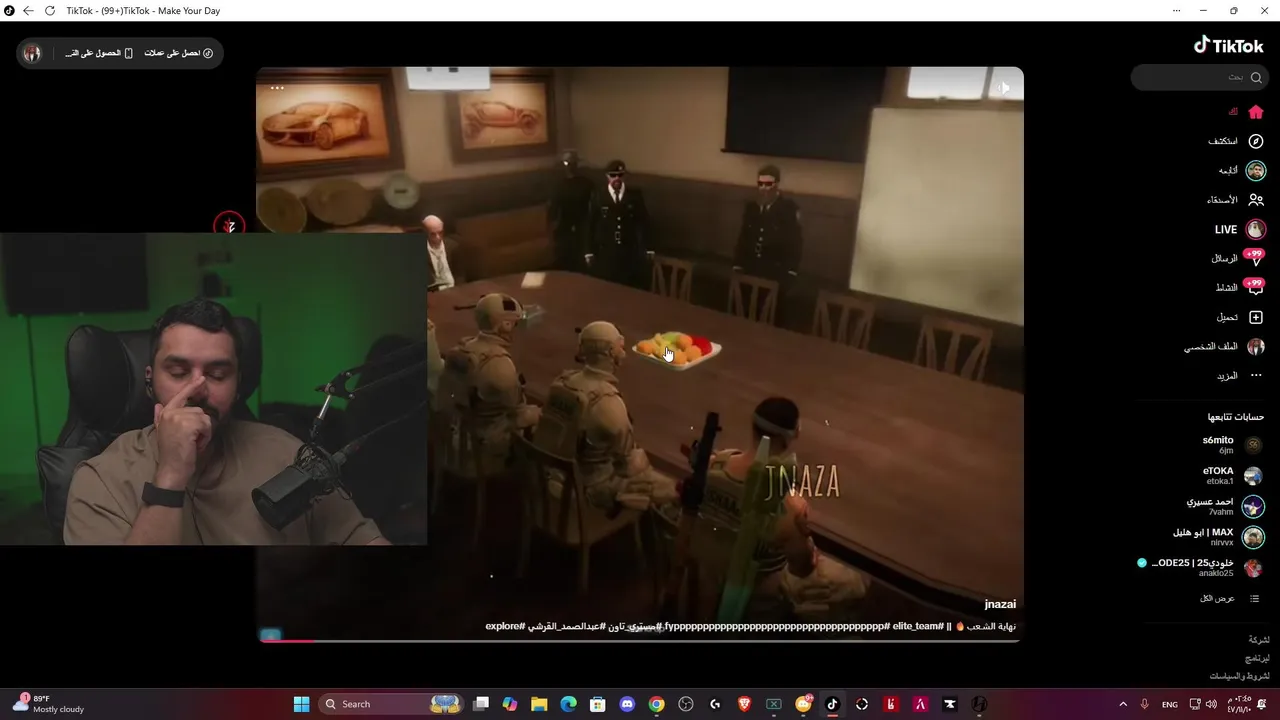Viewport: 1280px width, 720px height.
Task: Open the Windows Start menu
Action: point(301,704)
